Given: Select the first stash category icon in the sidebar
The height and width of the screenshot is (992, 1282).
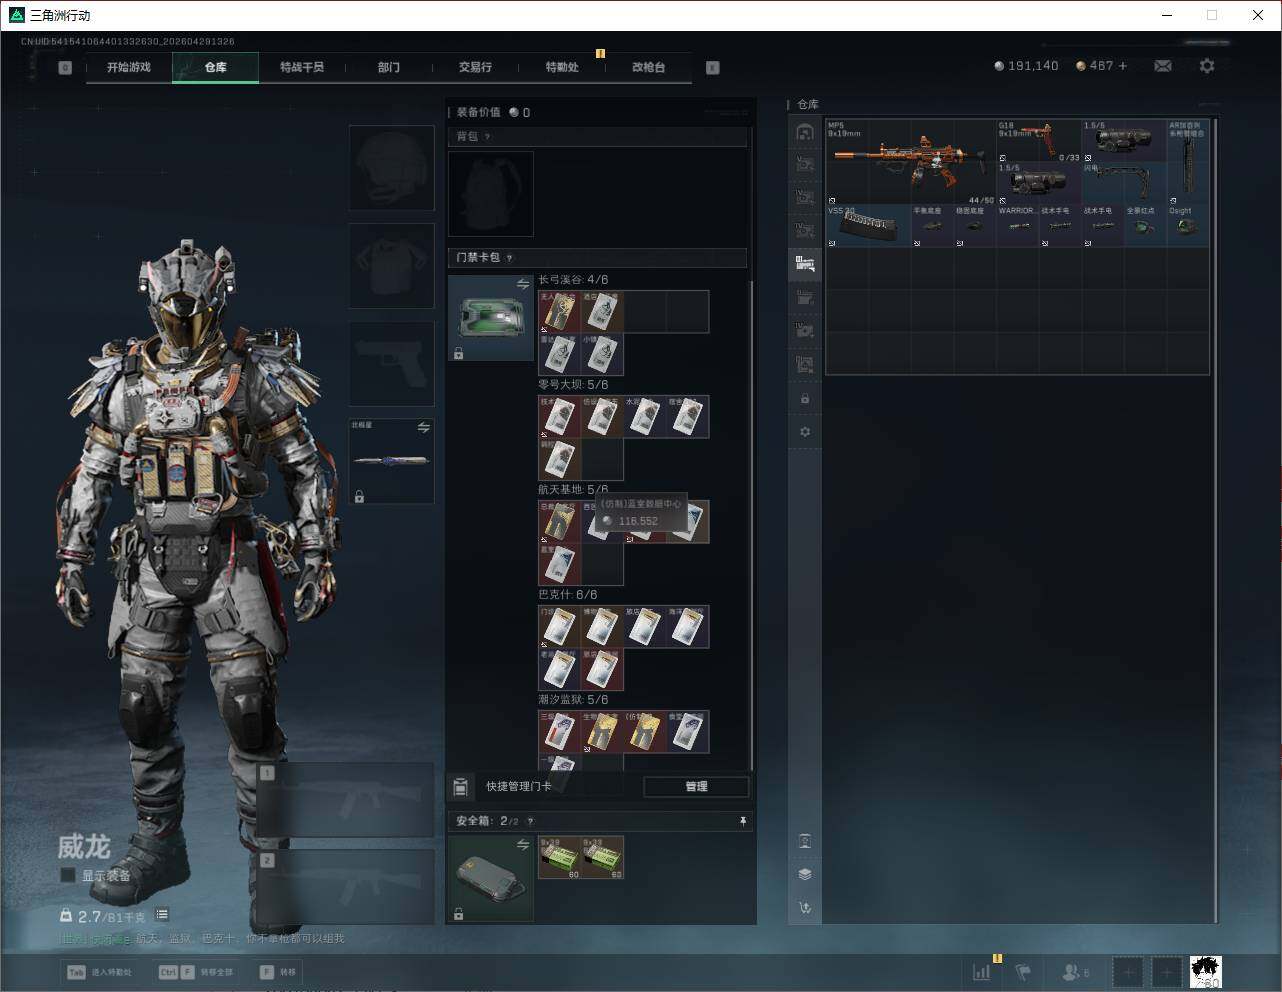Looking at the screenshot, I should (x=805, y=131).
